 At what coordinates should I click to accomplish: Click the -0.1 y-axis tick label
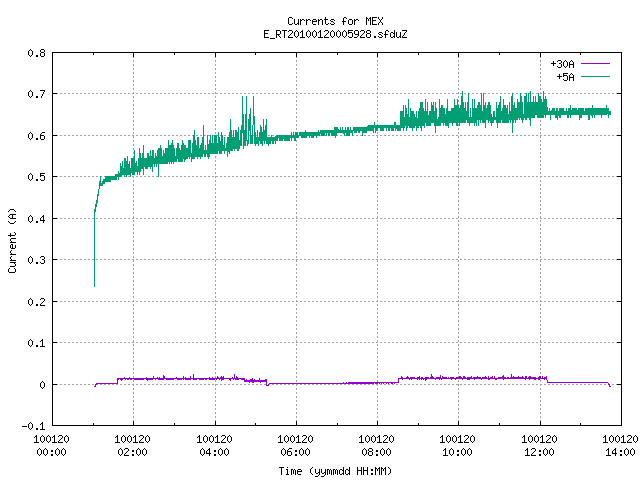[x=33, y=426]
